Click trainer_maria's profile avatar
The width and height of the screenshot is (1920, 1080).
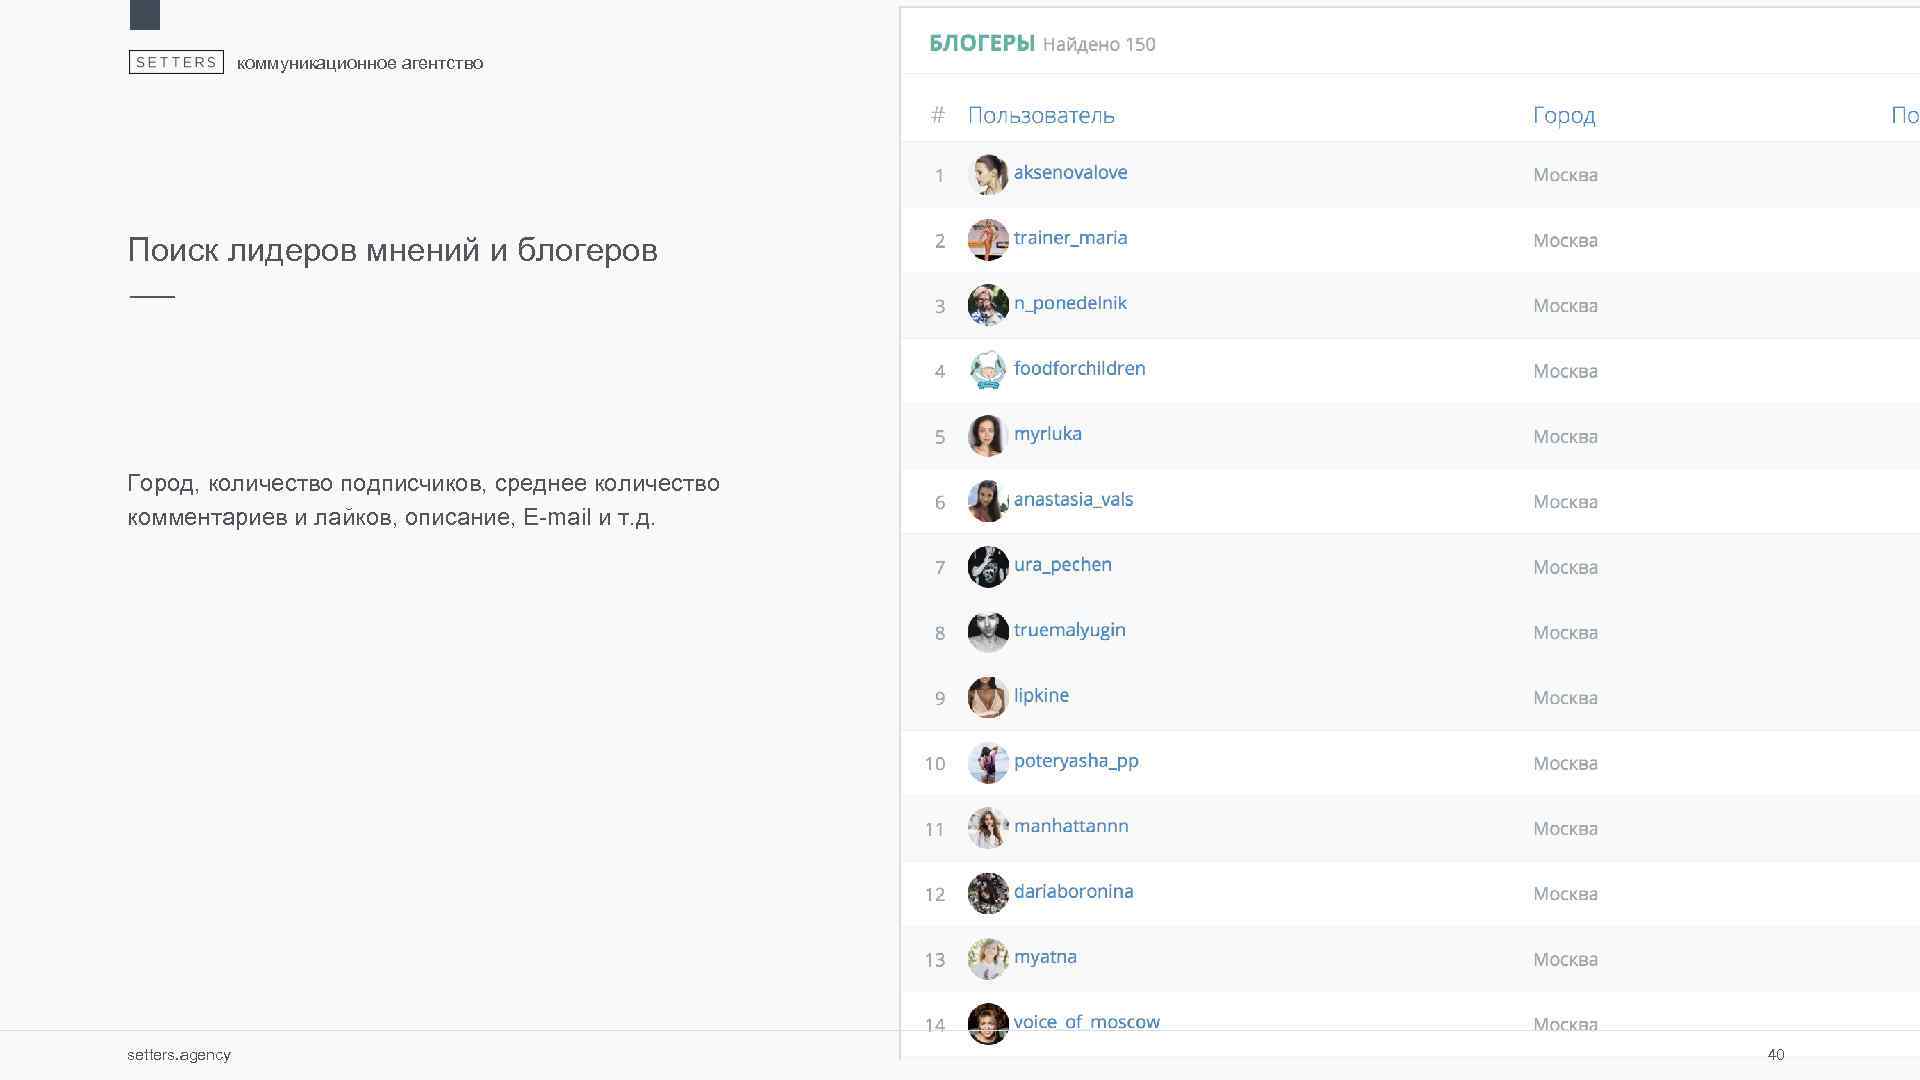pos(987,240)
